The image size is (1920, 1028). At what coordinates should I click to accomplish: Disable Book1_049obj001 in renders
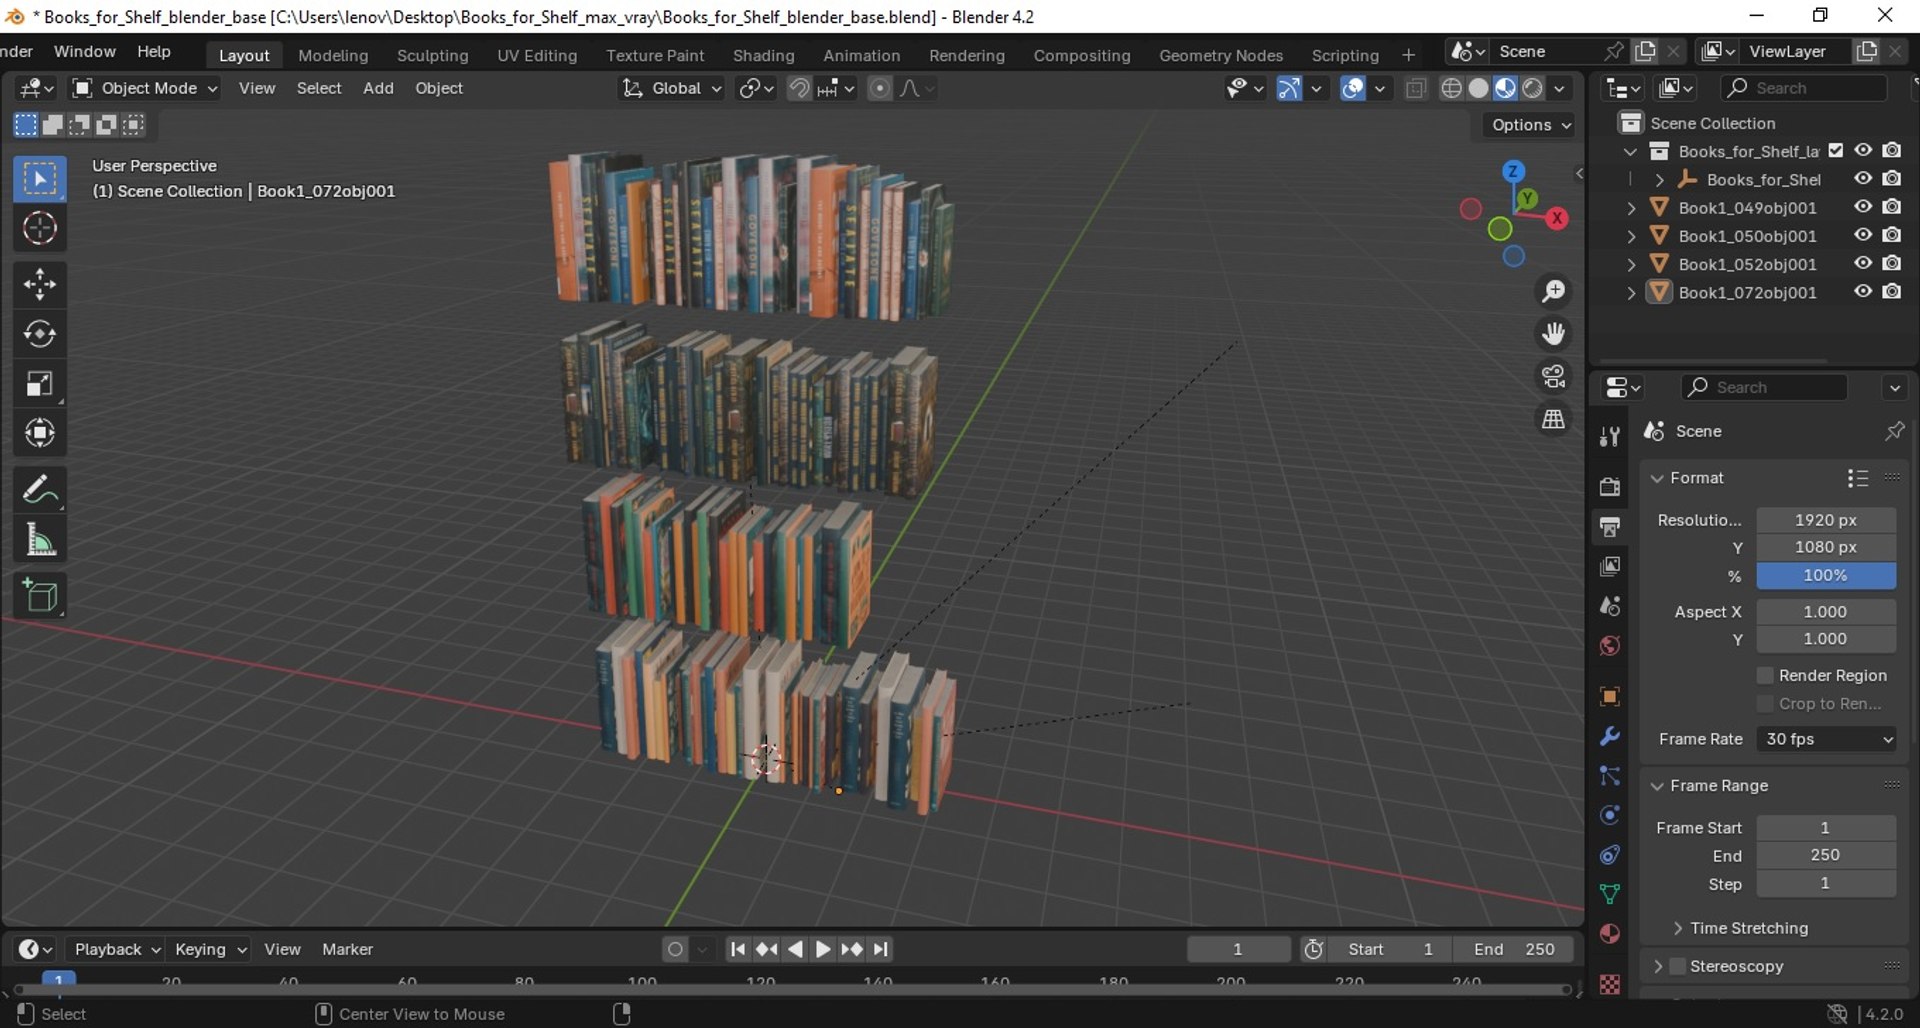(x=1892, y=207)
